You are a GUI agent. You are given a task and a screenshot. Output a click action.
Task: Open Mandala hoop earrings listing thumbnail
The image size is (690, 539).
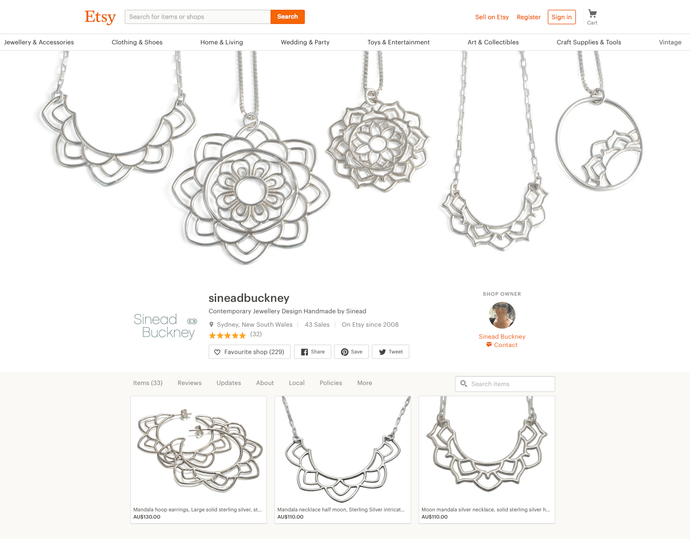tap(198, 451)
